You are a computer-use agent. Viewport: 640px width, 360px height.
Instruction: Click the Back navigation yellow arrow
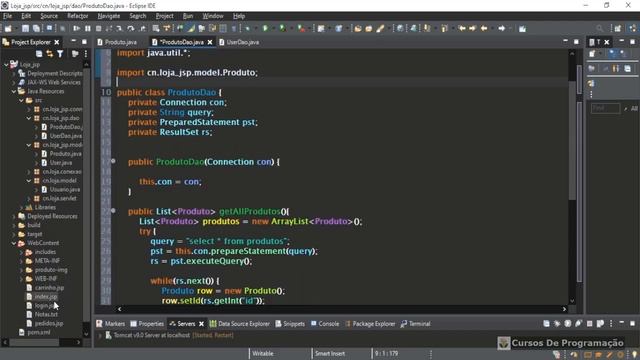point(484,28)
